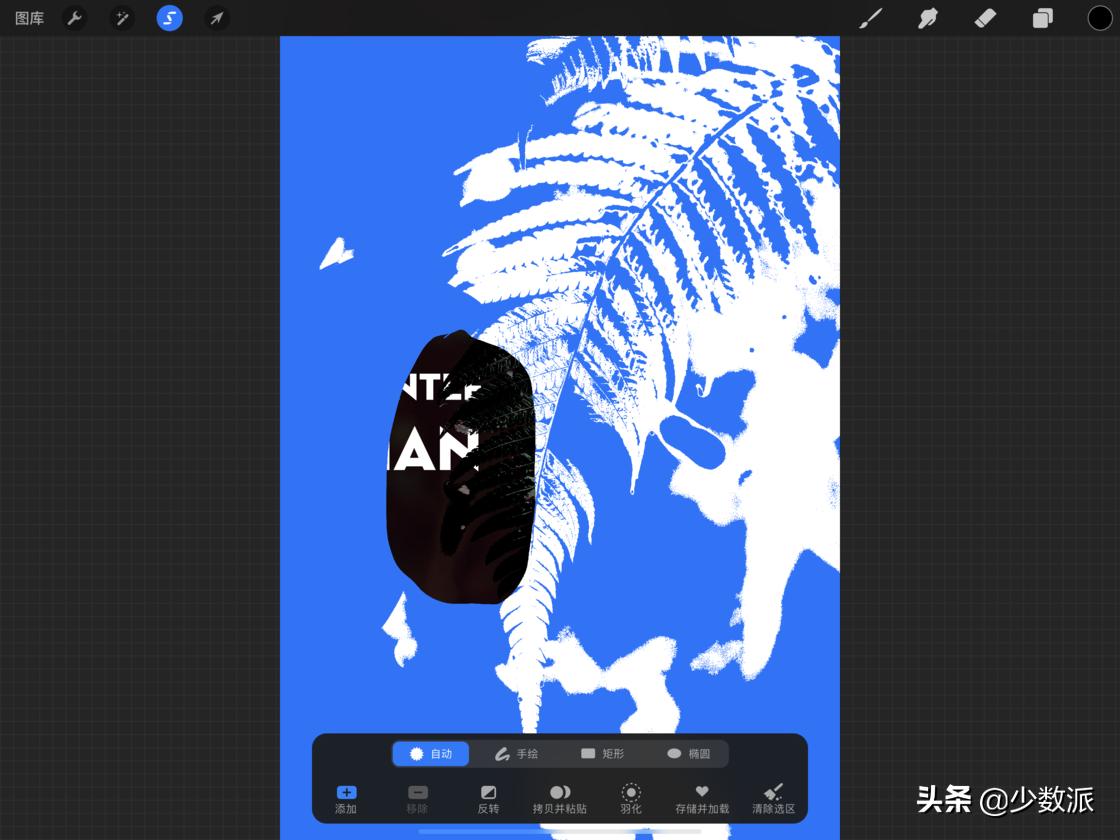
Task: Select the Paint brush tool
Action: tap(870, 17)
